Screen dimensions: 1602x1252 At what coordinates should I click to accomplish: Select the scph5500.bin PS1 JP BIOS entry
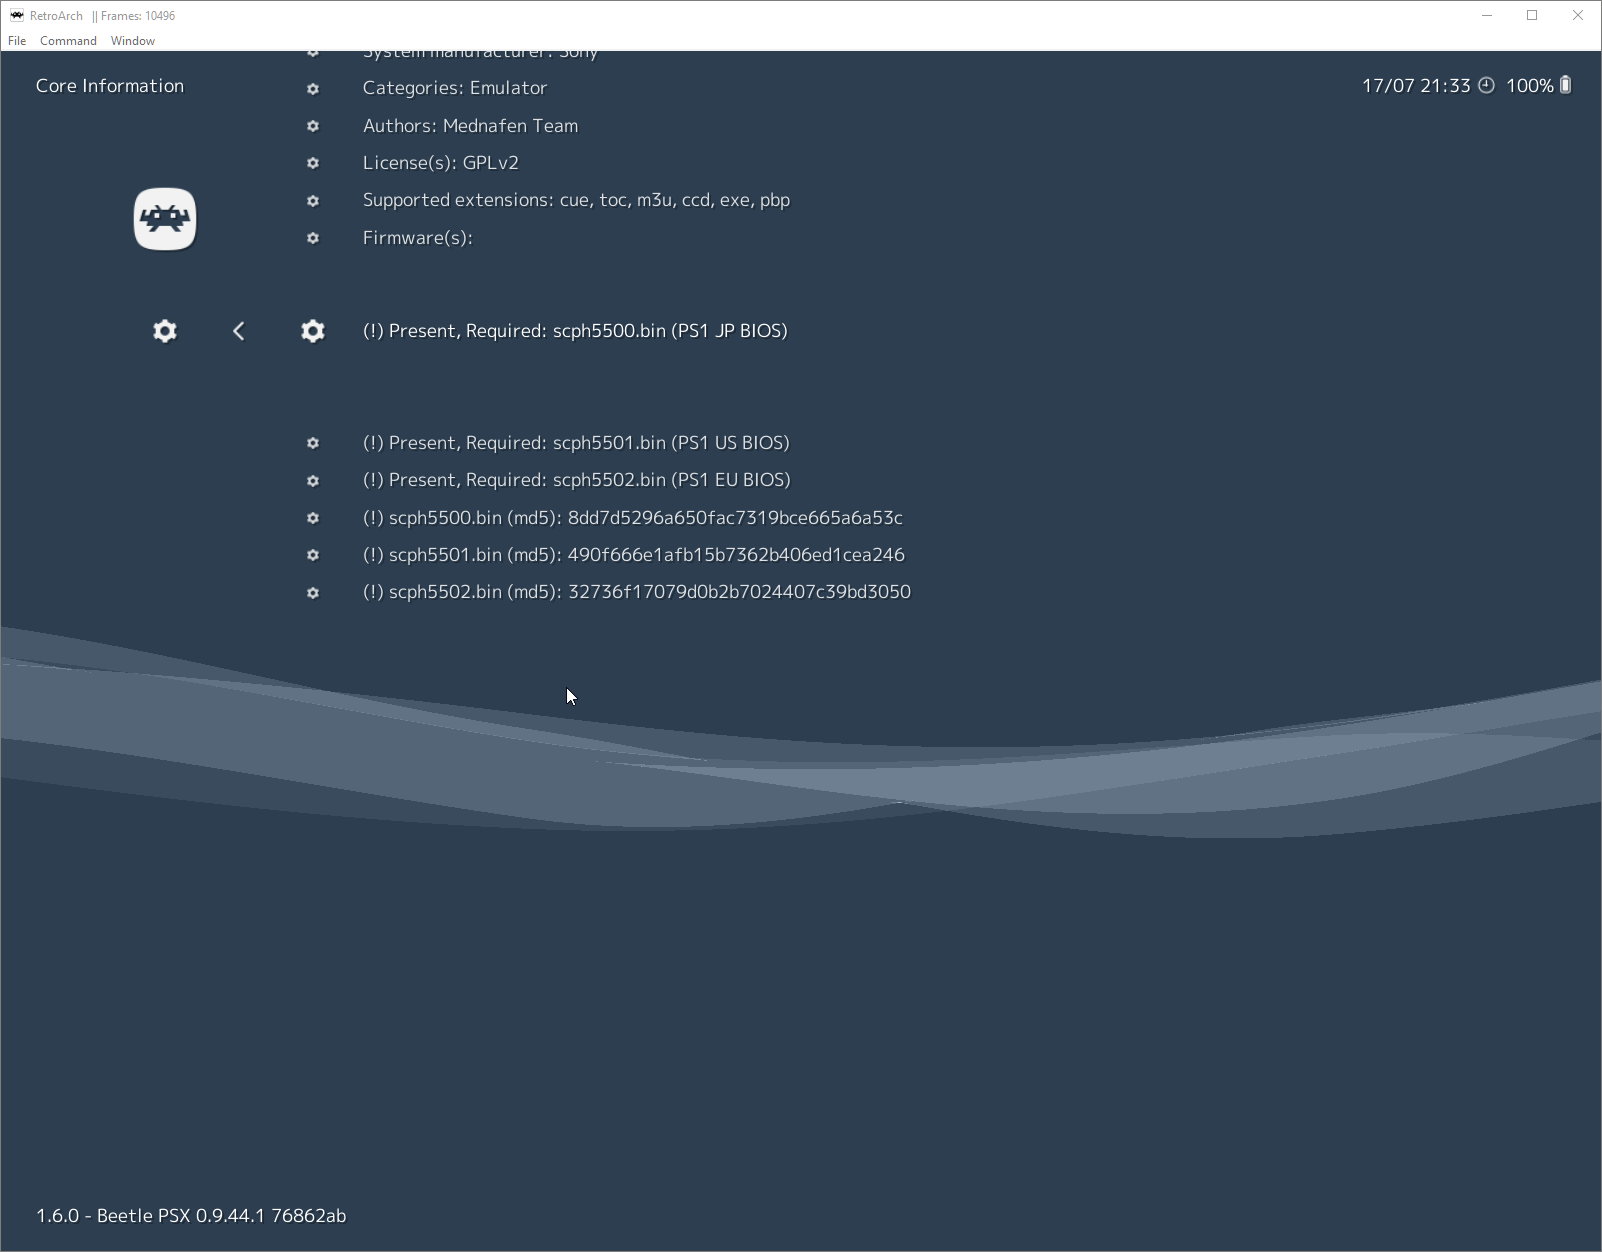coord(575,331)
